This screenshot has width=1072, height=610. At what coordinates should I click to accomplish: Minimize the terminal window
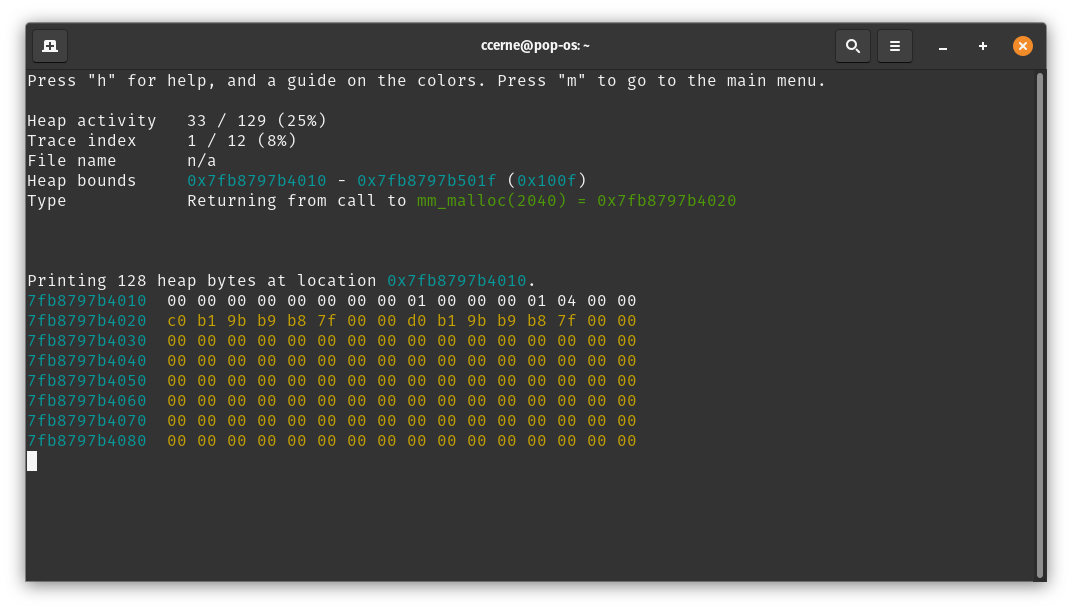click(x=943, y=46)
